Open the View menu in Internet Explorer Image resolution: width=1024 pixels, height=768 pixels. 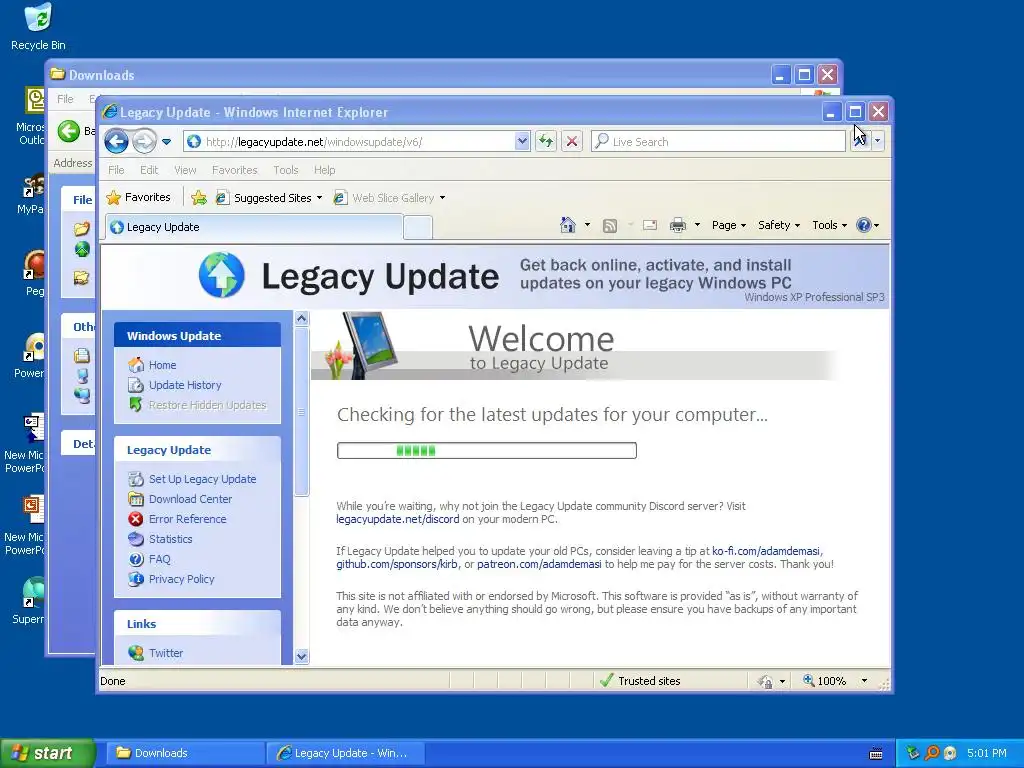click(x=185, y=170)
